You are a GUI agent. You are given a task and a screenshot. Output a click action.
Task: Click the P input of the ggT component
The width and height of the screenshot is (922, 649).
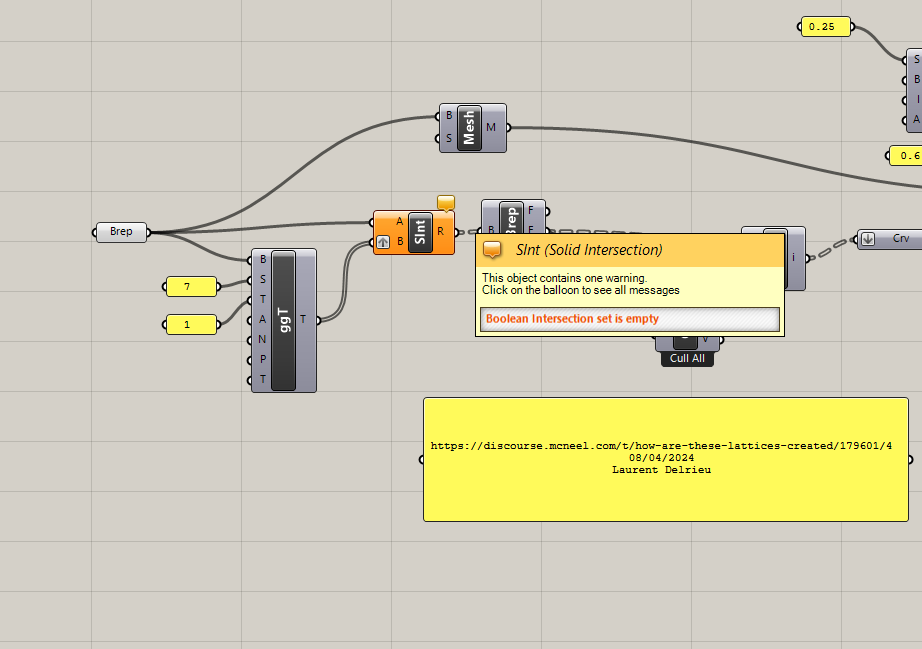(x=263, y=359)
